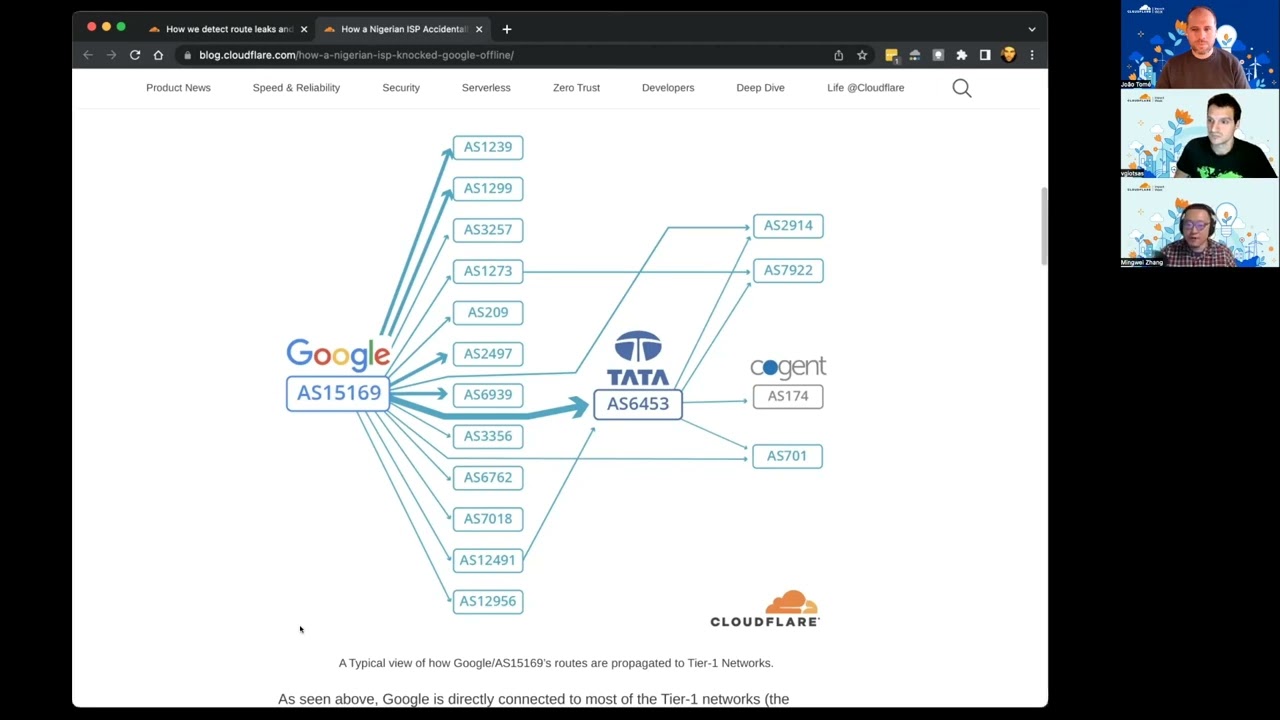
Task: Open the Extensions puzzle-piece menu
Action: point(961,55)
